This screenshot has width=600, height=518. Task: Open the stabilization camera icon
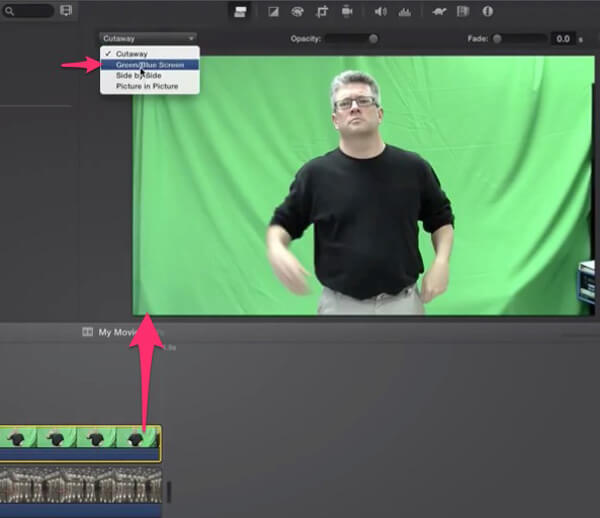click(347, 11)
